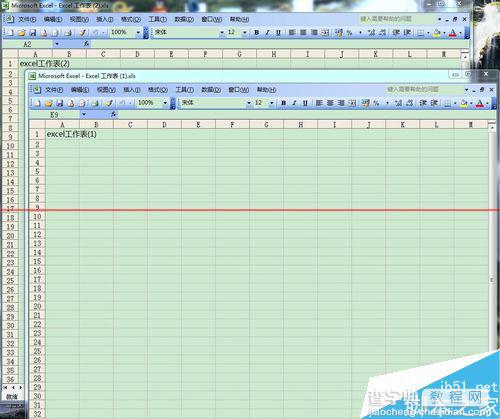Click font color A icon in front window

[479, 103]
